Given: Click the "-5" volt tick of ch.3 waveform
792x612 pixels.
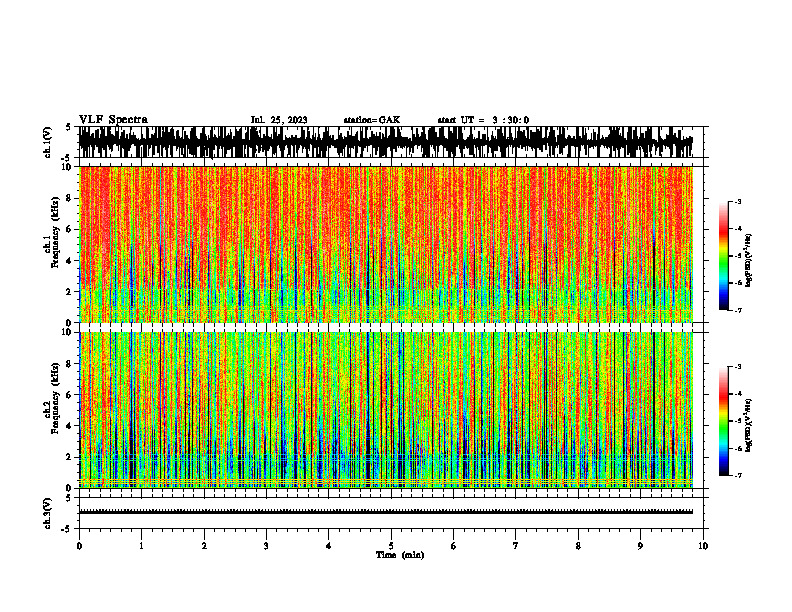Looking at the screenshot, I should coord(67,529).
